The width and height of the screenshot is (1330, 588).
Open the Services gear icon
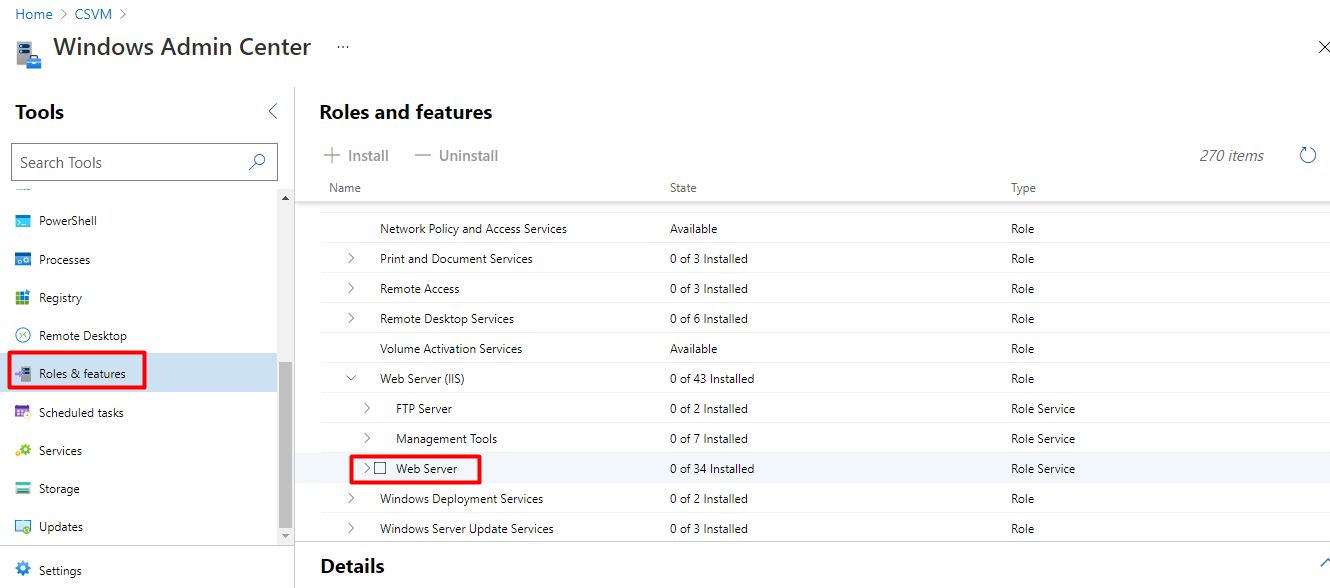(x=23, y=450)
